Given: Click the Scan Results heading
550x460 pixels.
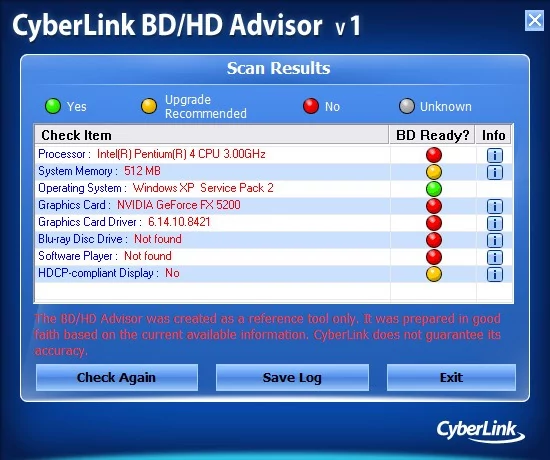Looking at the screenshot, I should point(279,68).
